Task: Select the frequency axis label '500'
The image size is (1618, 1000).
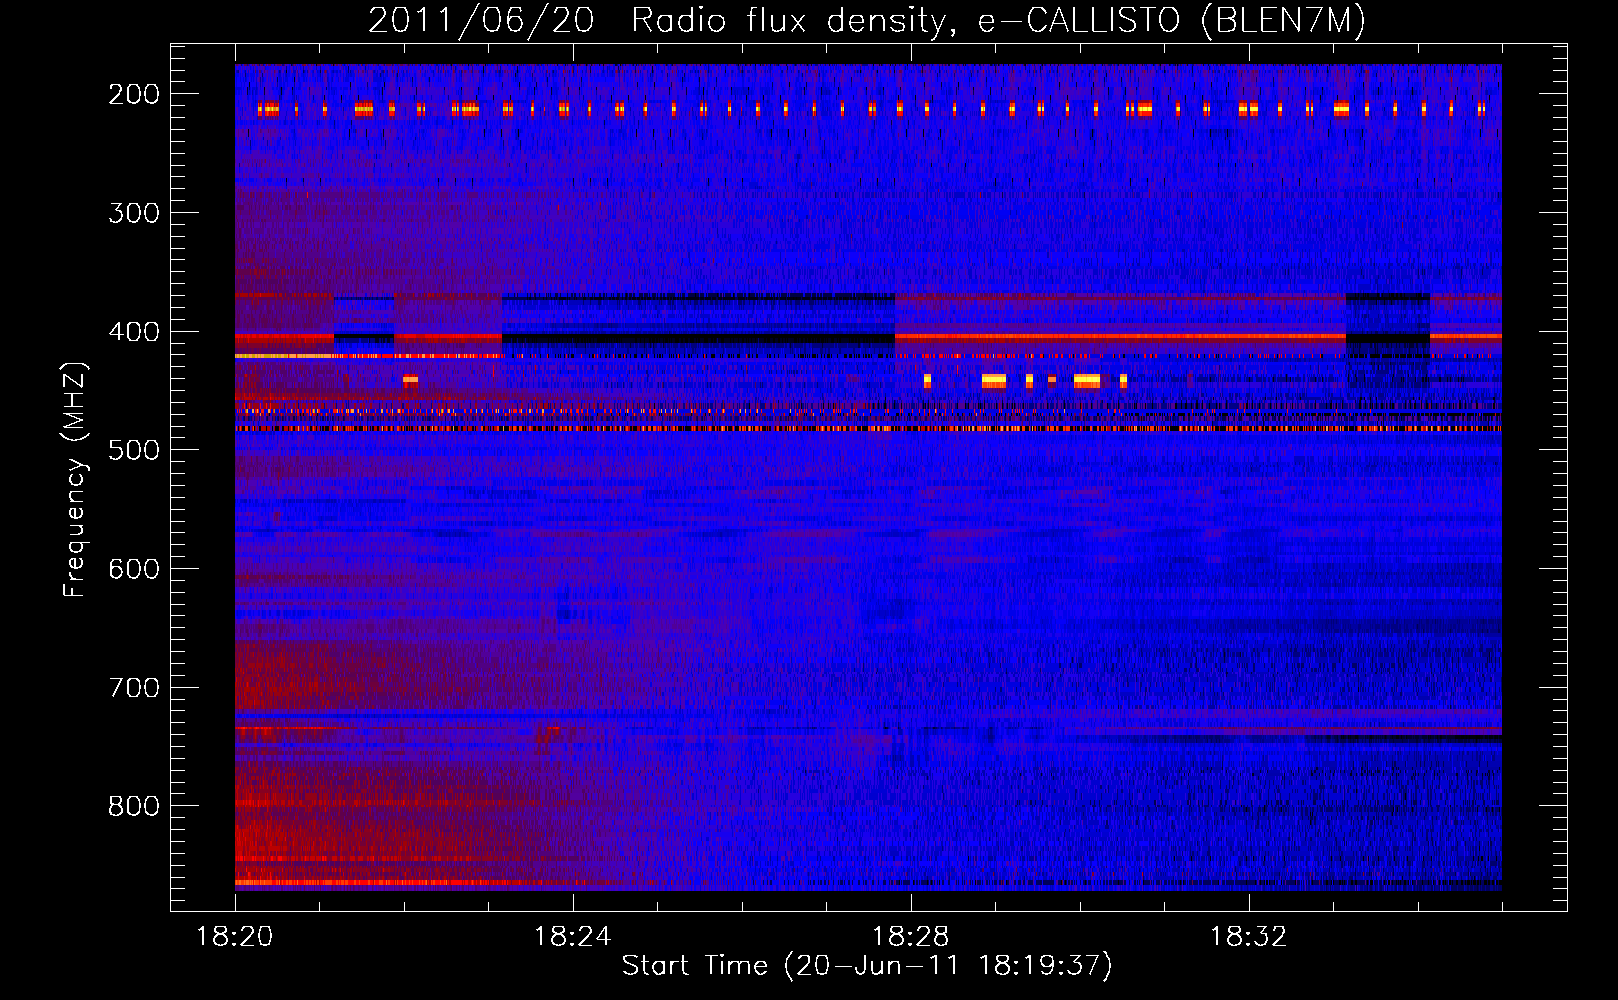Action: pos(134,450)
